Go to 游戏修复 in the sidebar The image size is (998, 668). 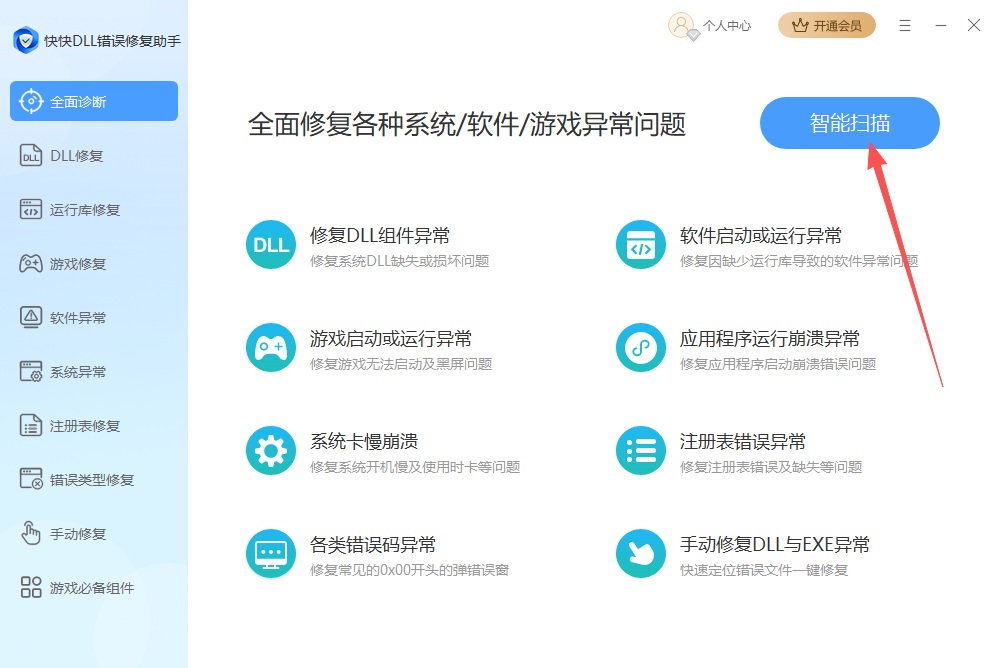tap(78, 264)
